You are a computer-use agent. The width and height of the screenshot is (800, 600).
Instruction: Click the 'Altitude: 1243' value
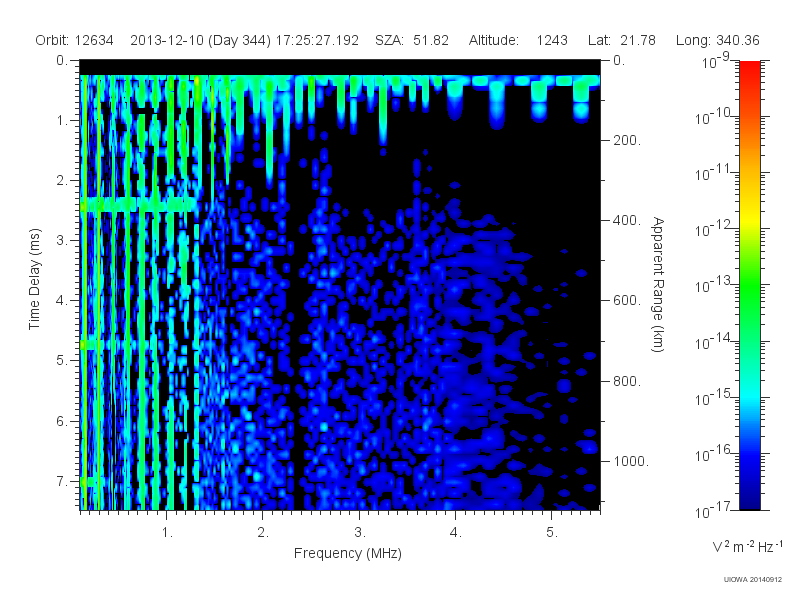point(518,40)
